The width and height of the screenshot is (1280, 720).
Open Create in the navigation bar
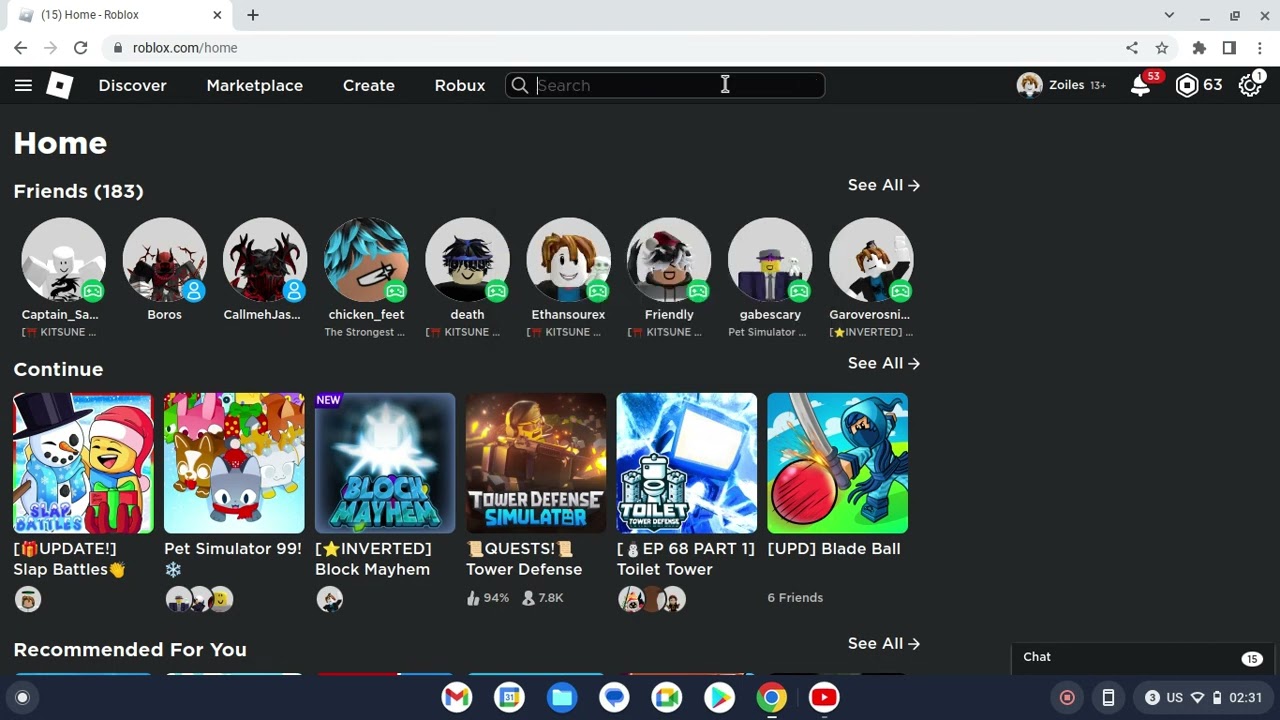point(368,86)
